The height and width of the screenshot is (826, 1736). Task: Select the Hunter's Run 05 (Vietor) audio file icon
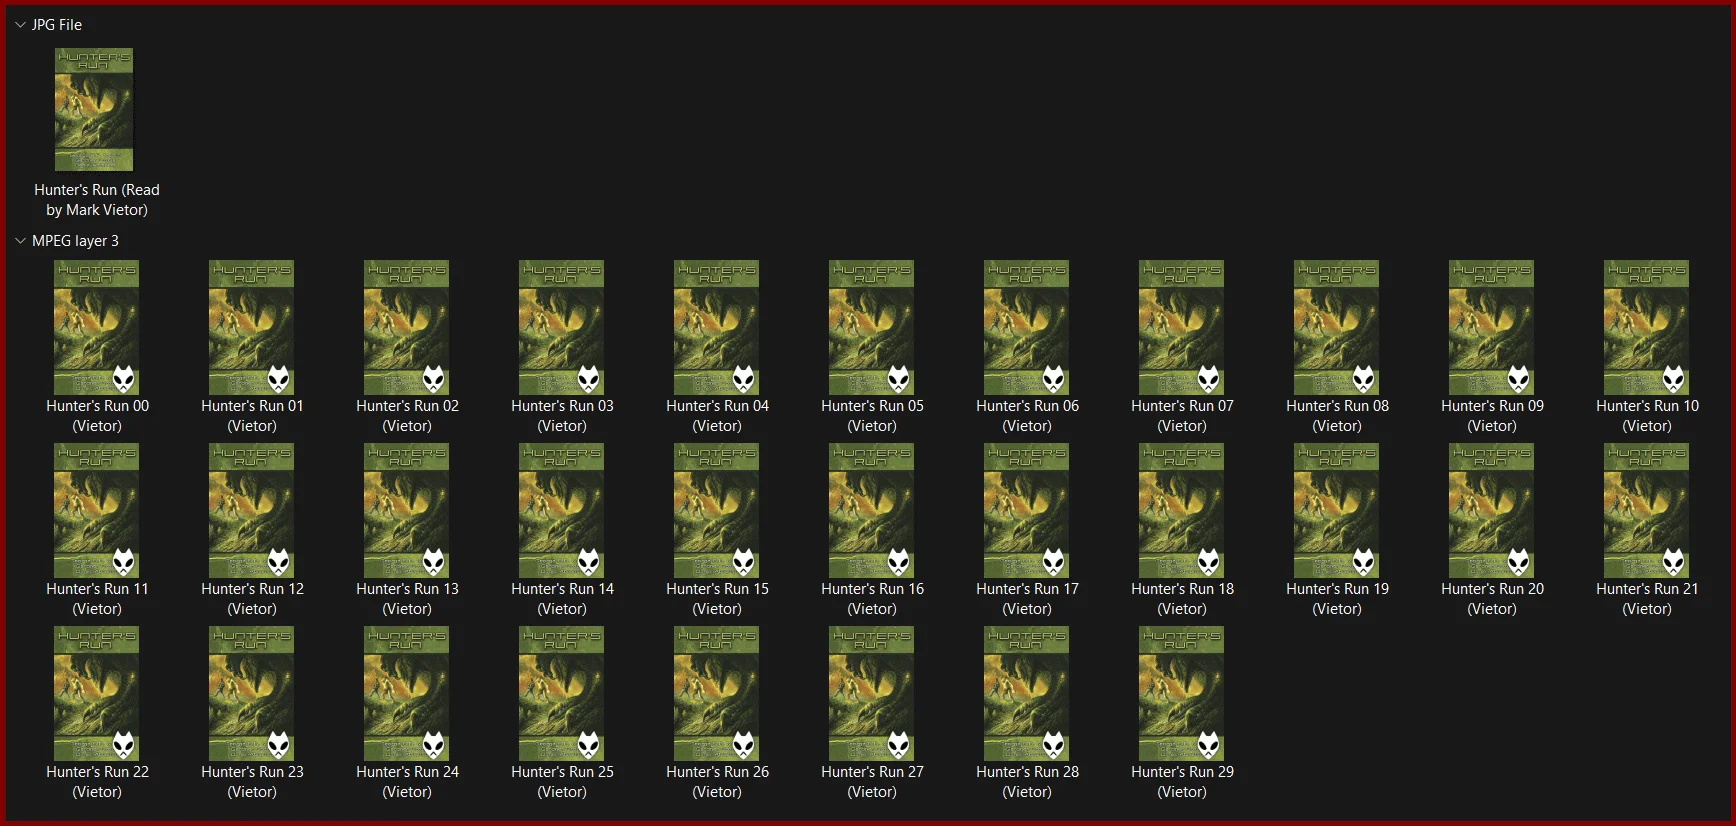click(x=872, y=328)
